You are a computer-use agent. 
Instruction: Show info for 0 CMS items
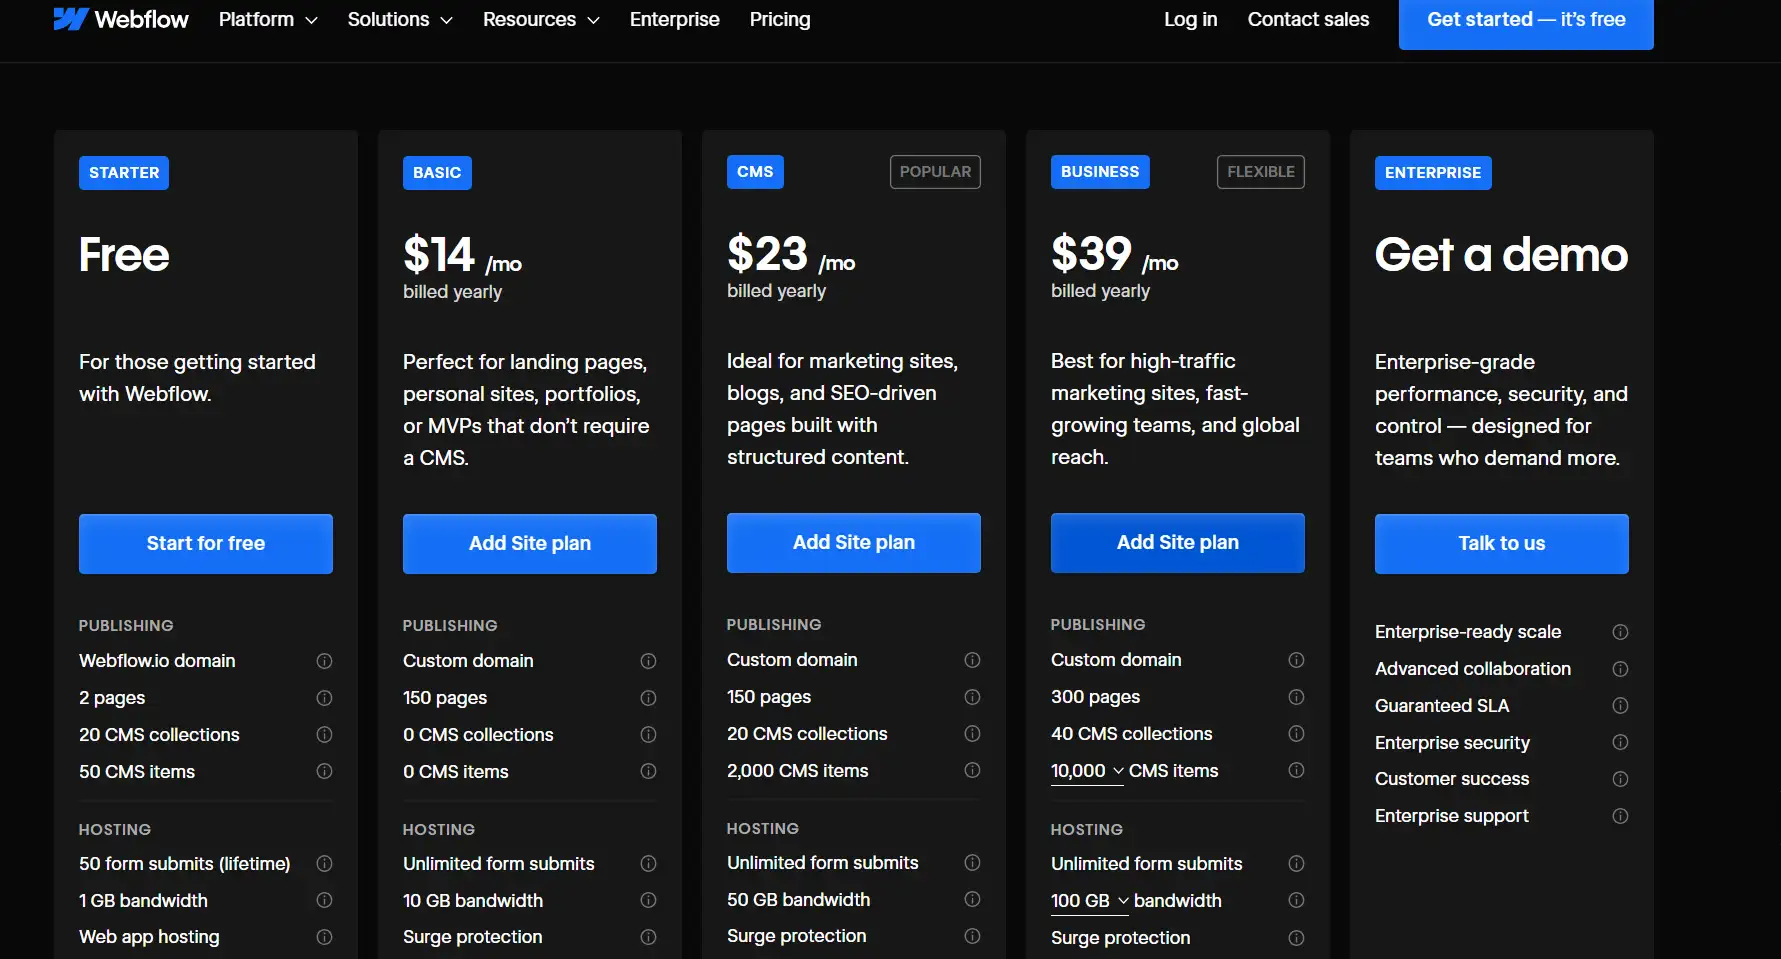coord(648,771)
